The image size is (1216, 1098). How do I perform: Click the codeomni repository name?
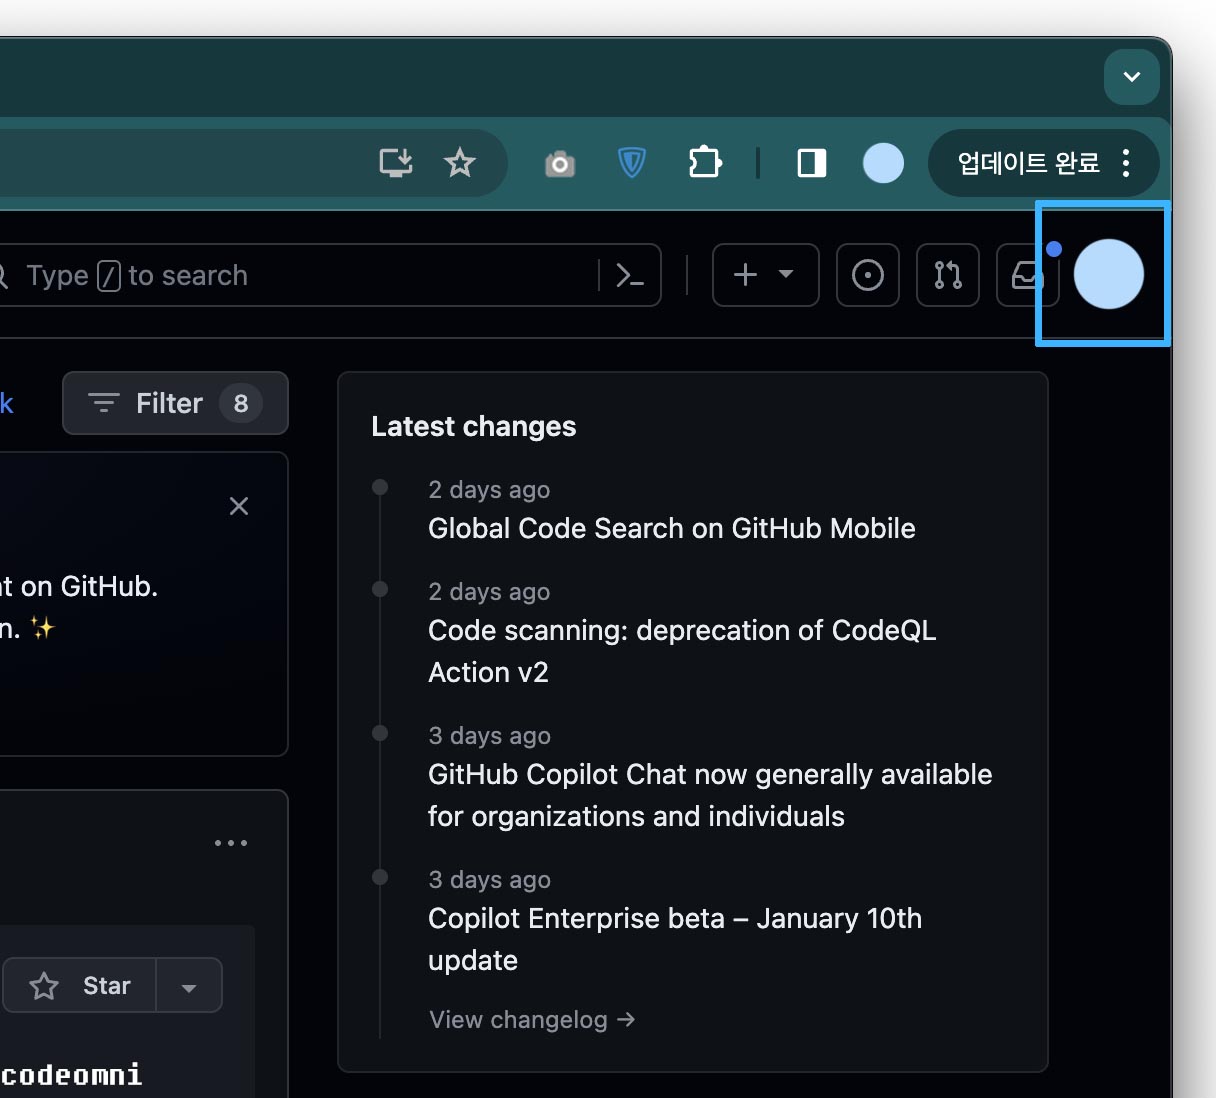[x=71, y=1075]
